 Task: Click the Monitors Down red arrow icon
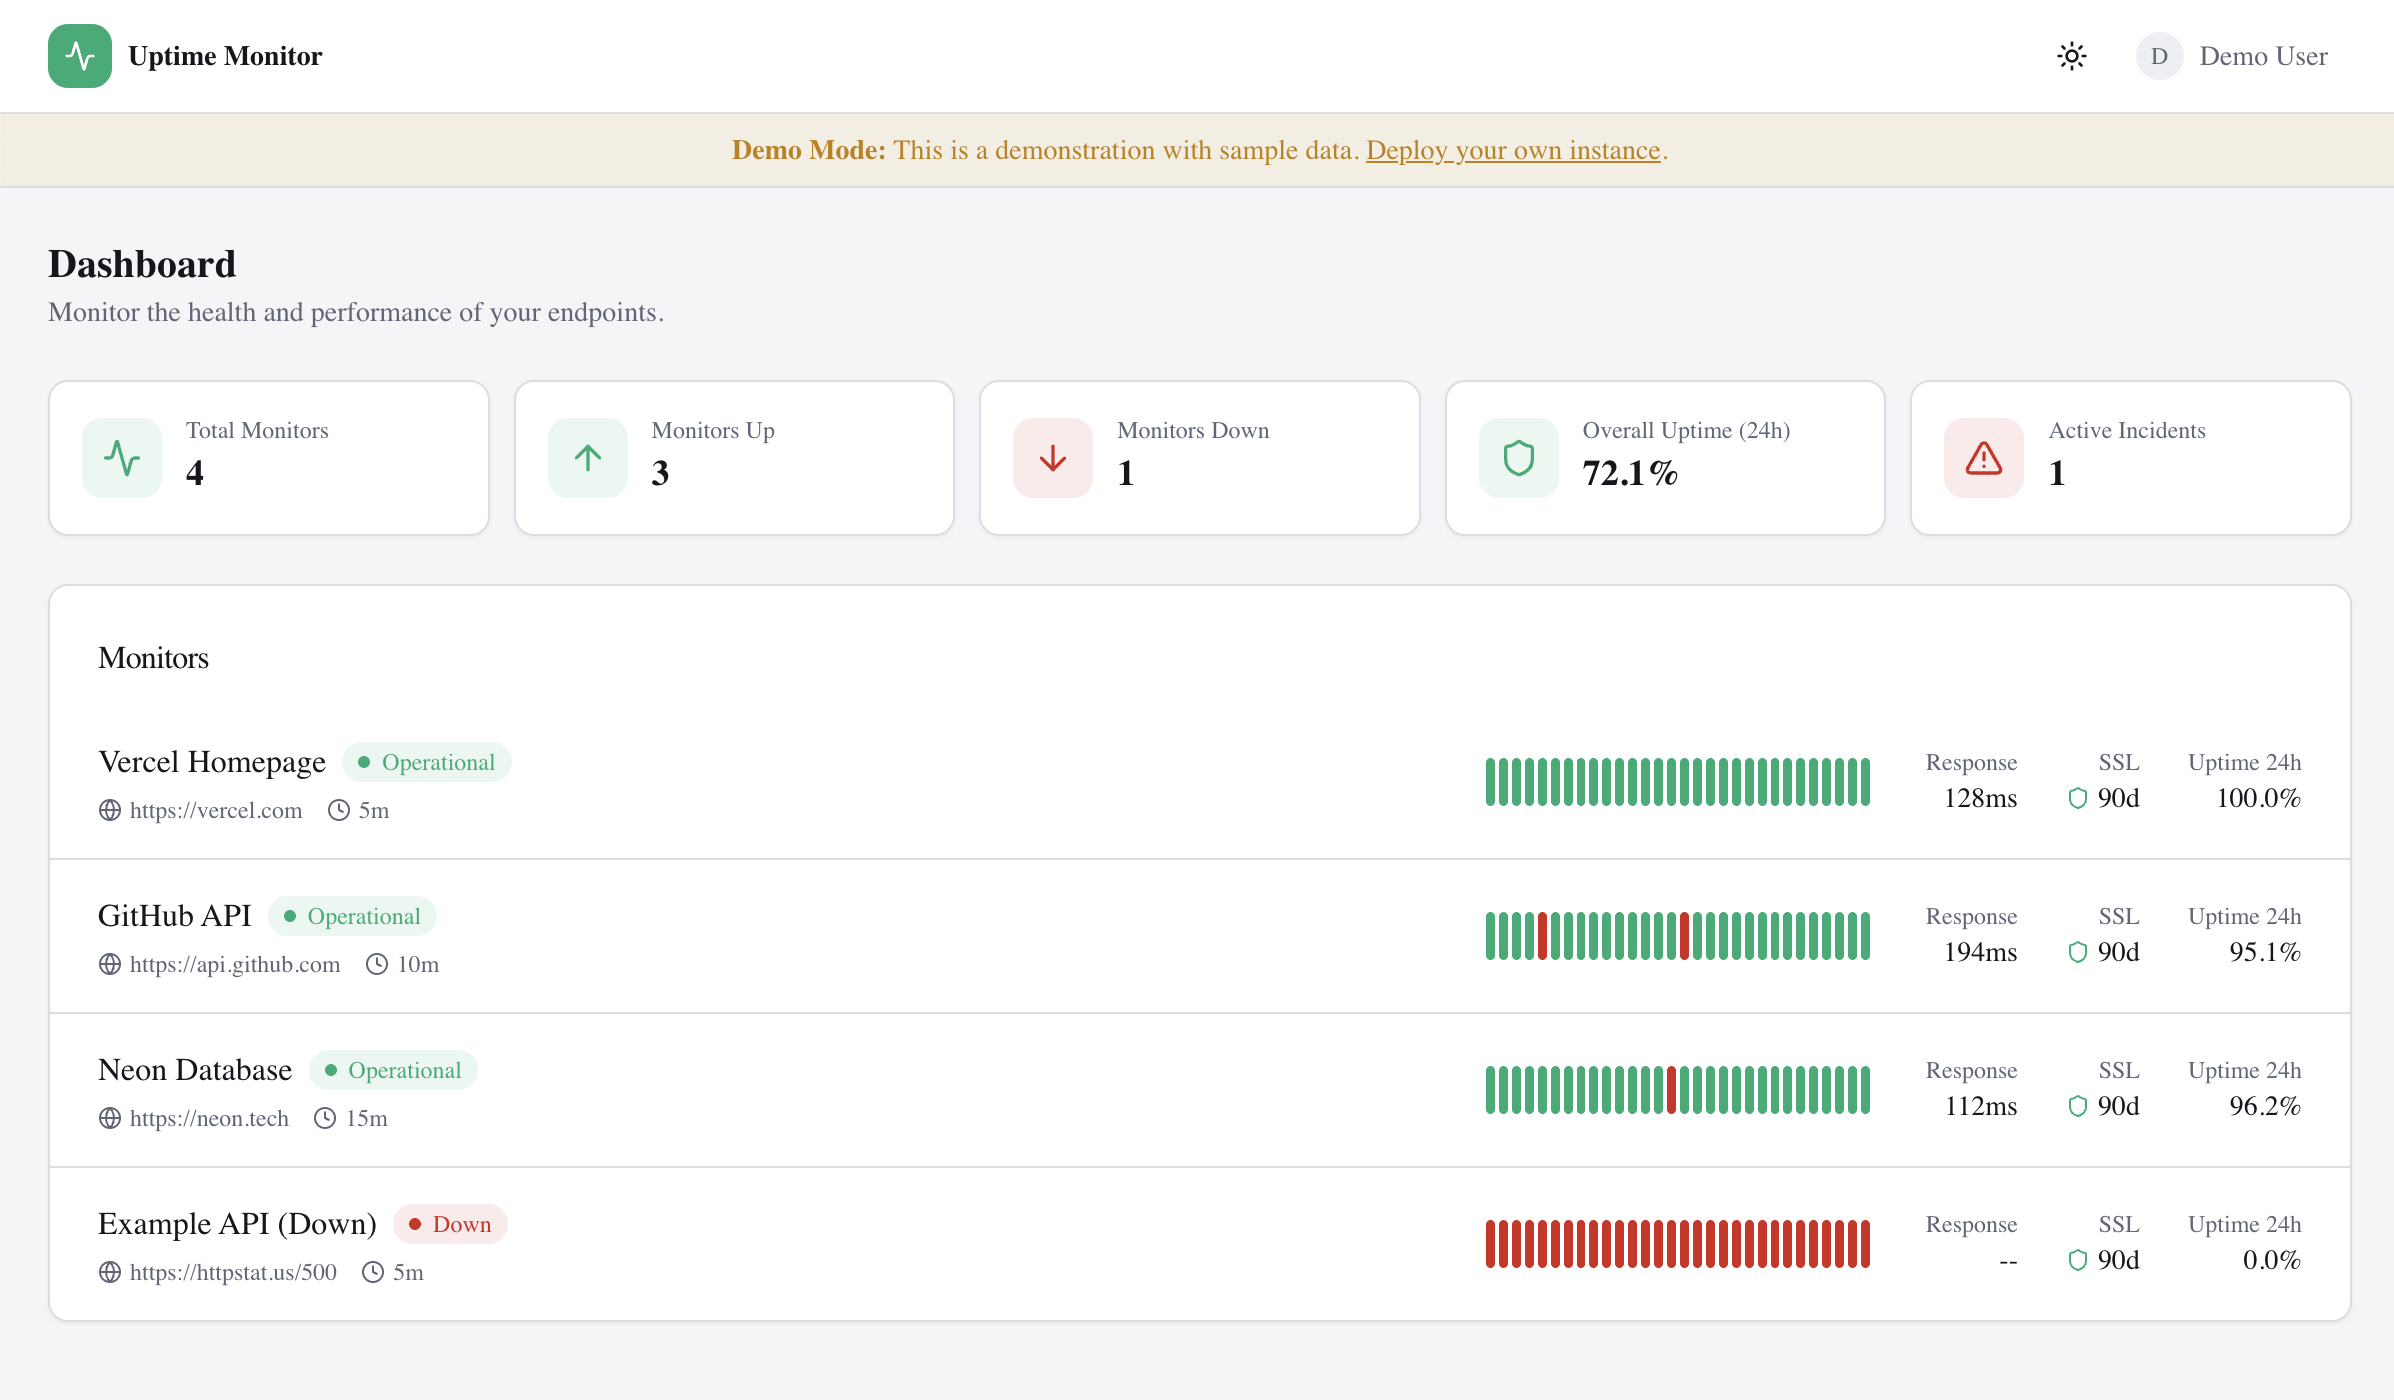coord(1052,458)
